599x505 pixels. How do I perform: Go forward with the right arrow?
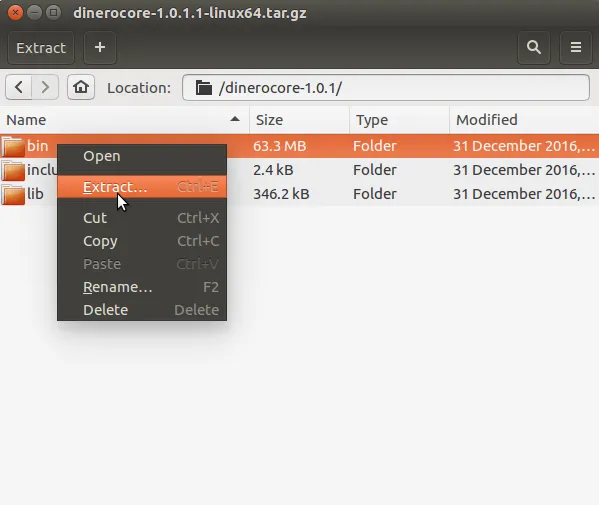click(45, 87)
